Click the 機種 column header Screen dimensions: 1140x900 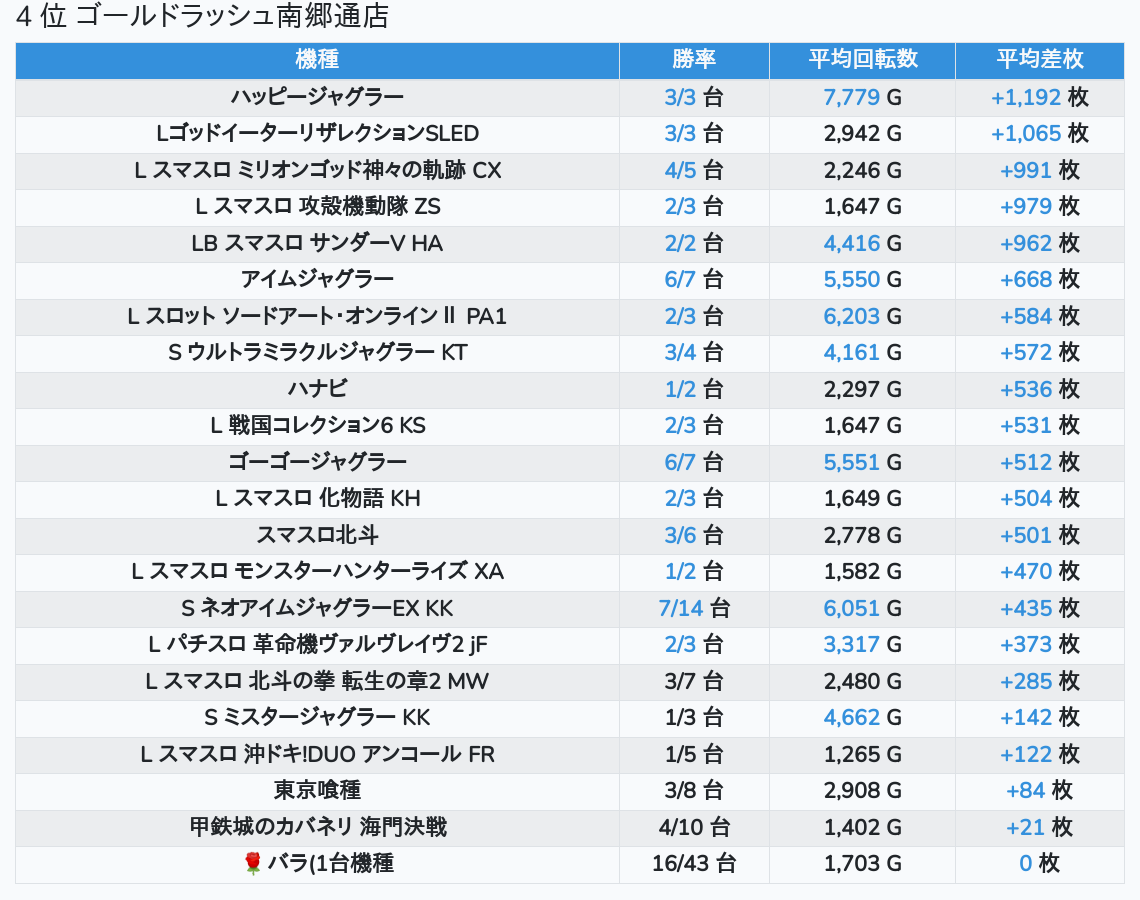(x=317, y=60)
